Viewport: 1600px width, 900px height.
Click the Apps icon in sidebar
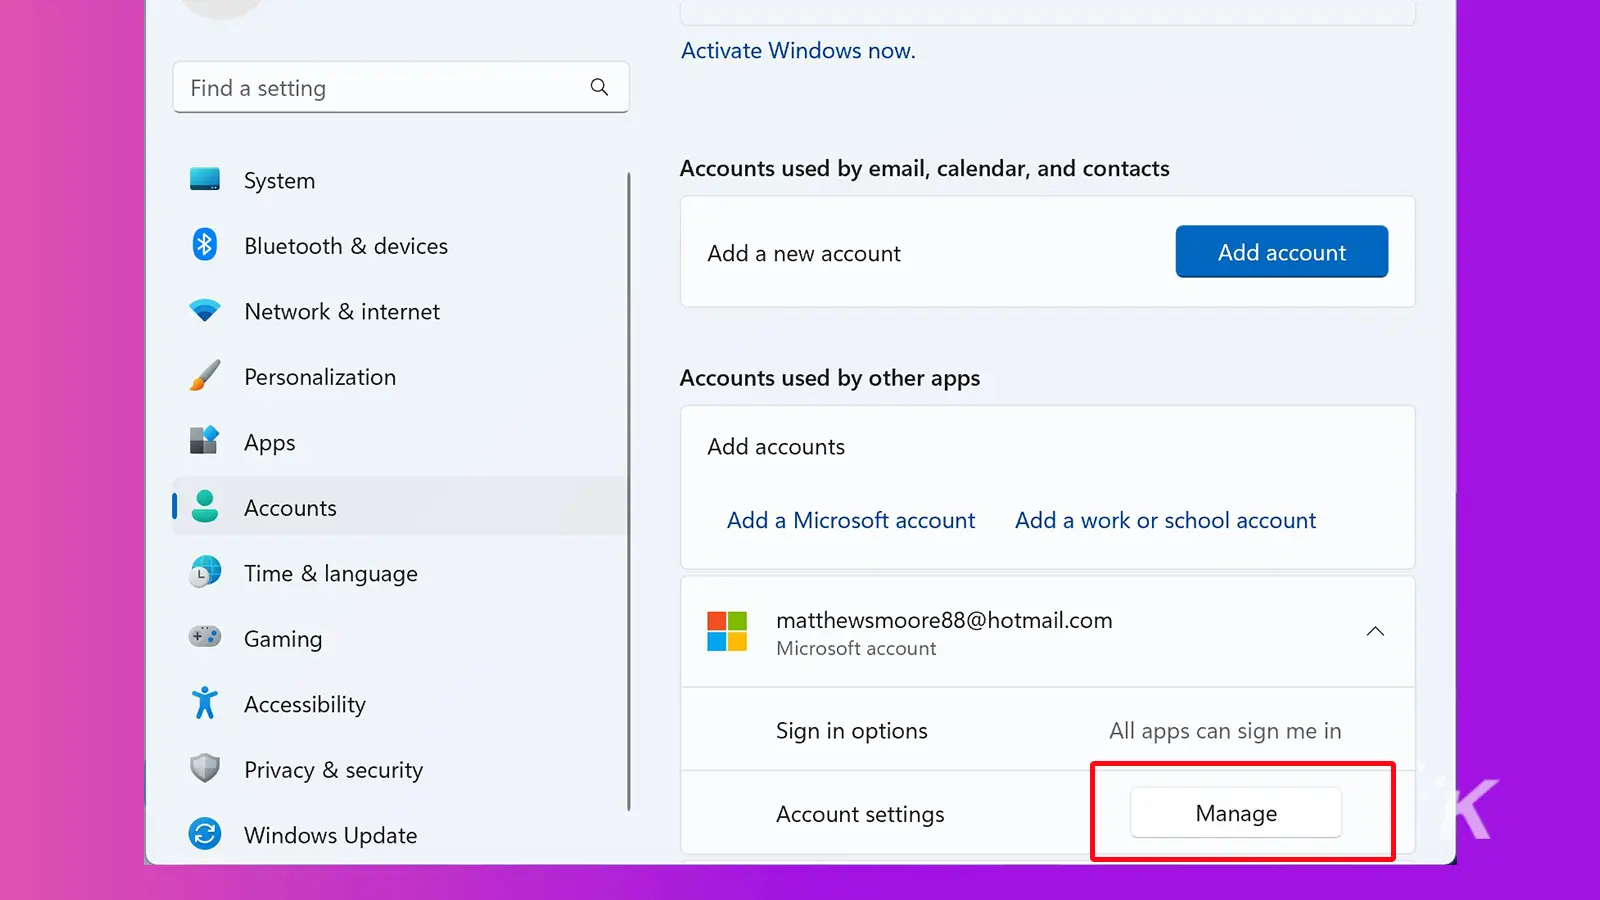[205, 441]
